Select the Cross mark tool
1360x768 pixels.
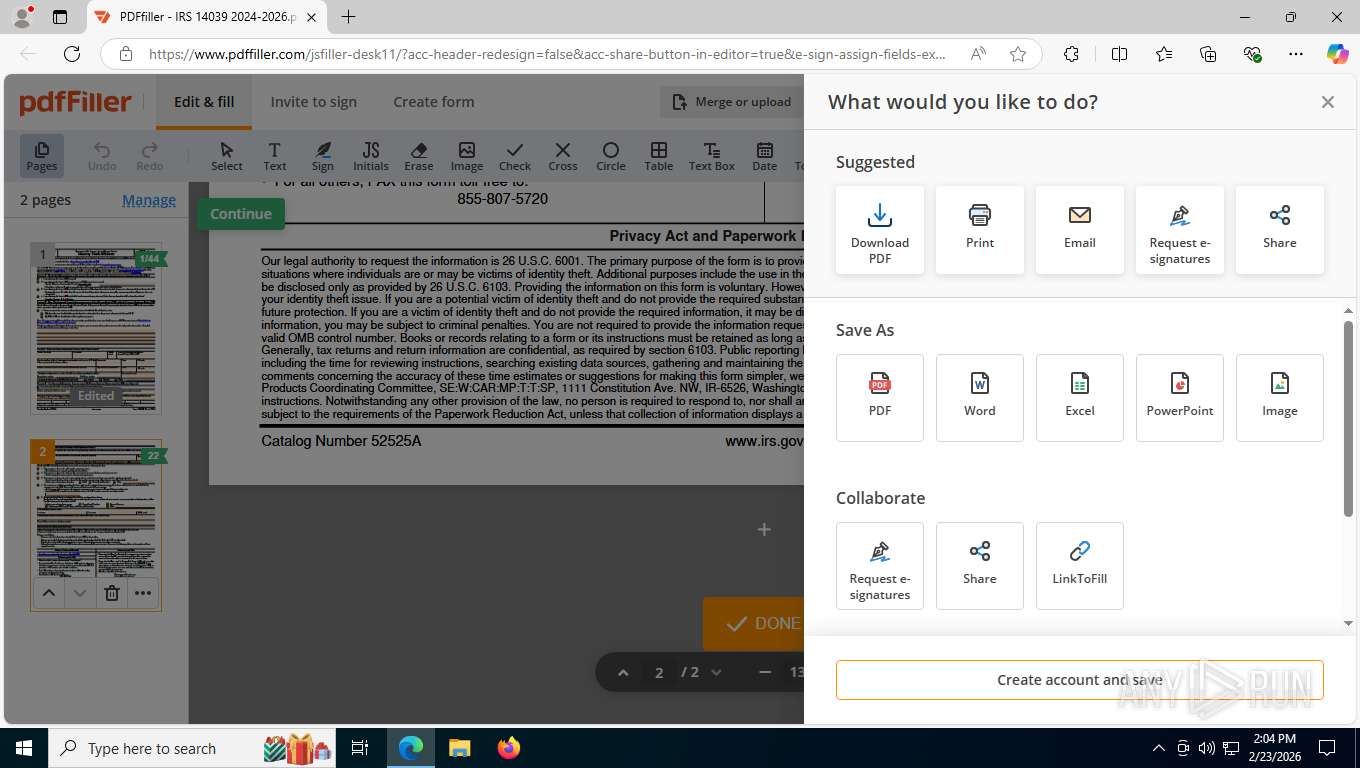(563, 156)
